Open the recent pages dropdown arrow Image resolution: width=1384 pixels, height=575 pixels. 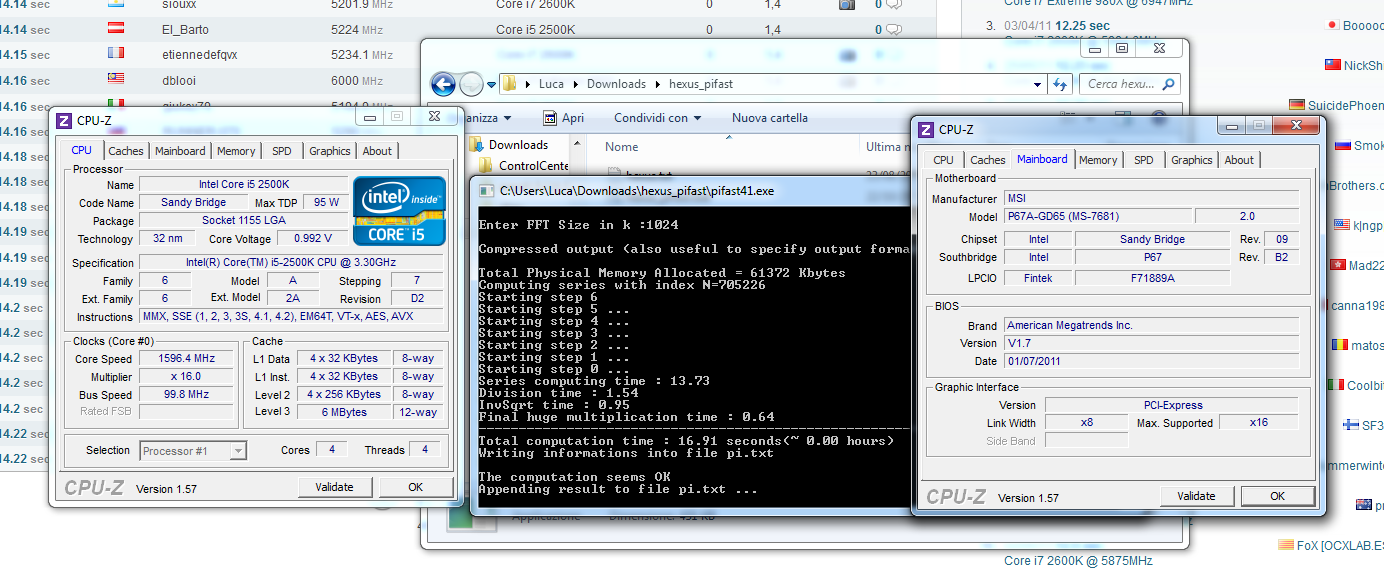tap(491, 85)
